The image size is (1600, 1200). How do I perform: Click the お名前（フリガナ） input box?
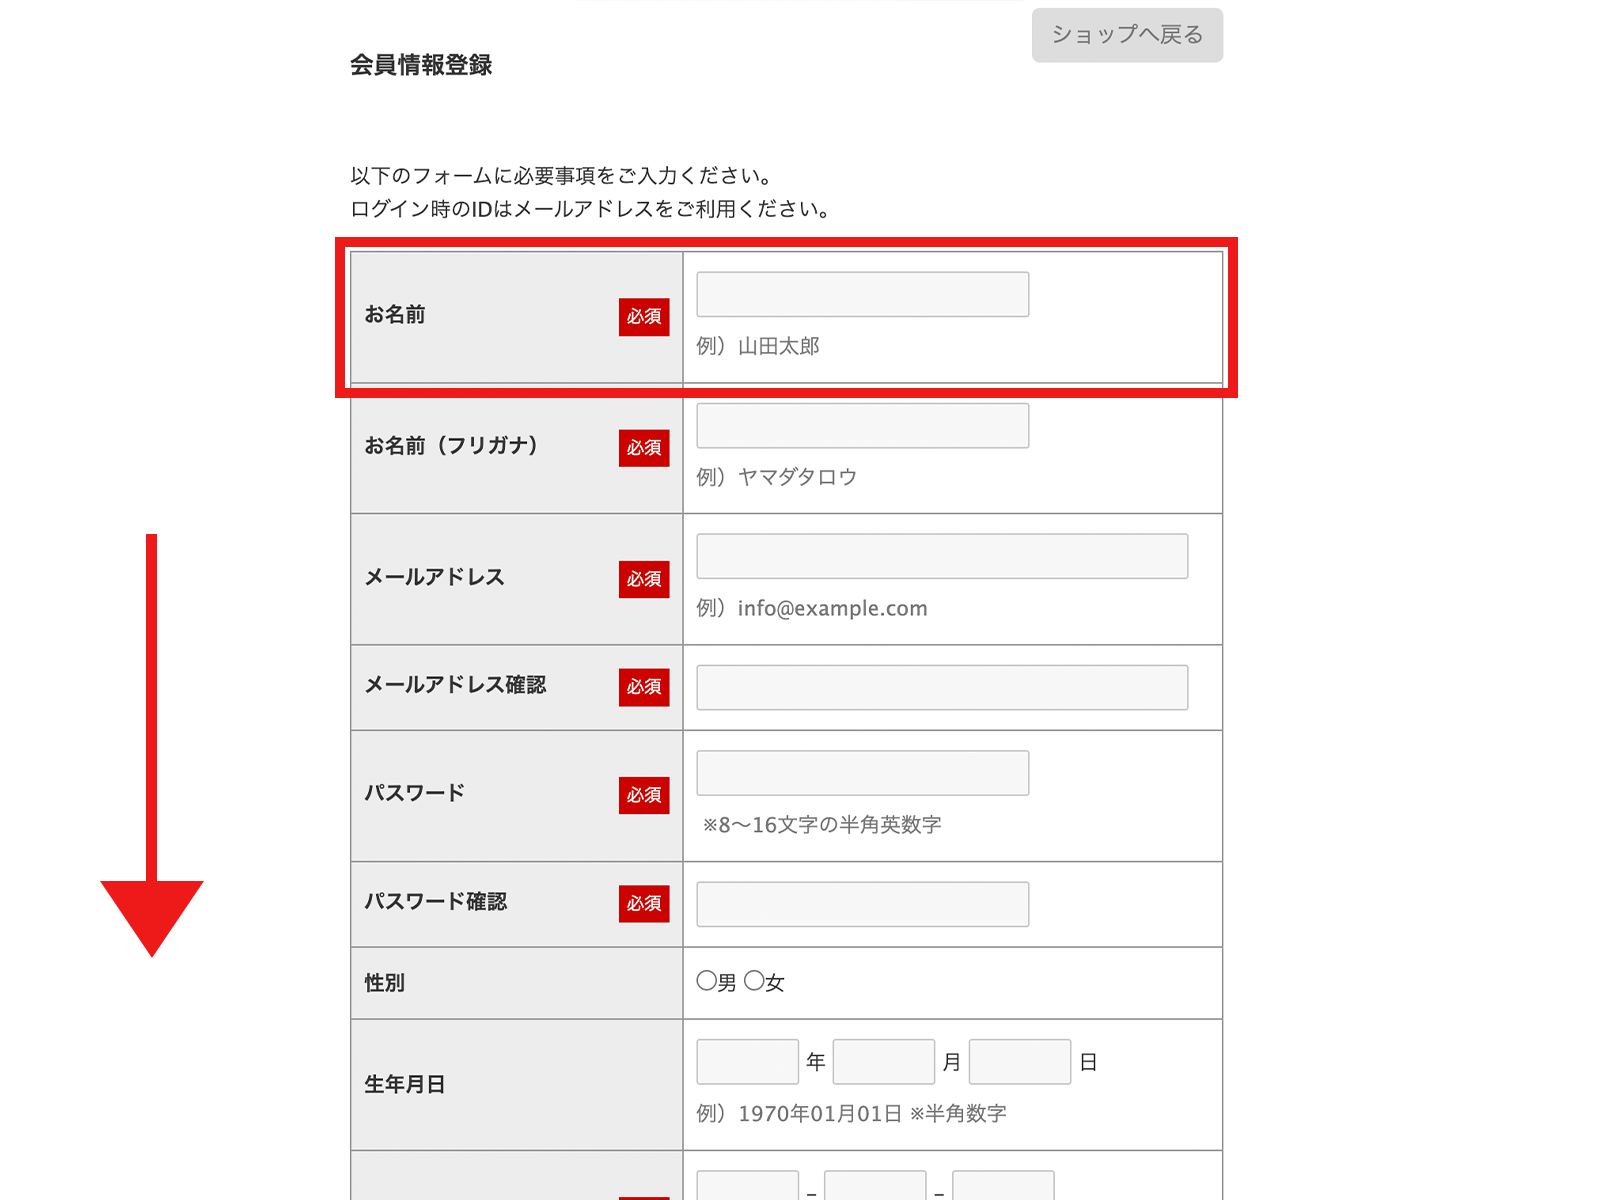pyautogui.click(x=862, y=426)
